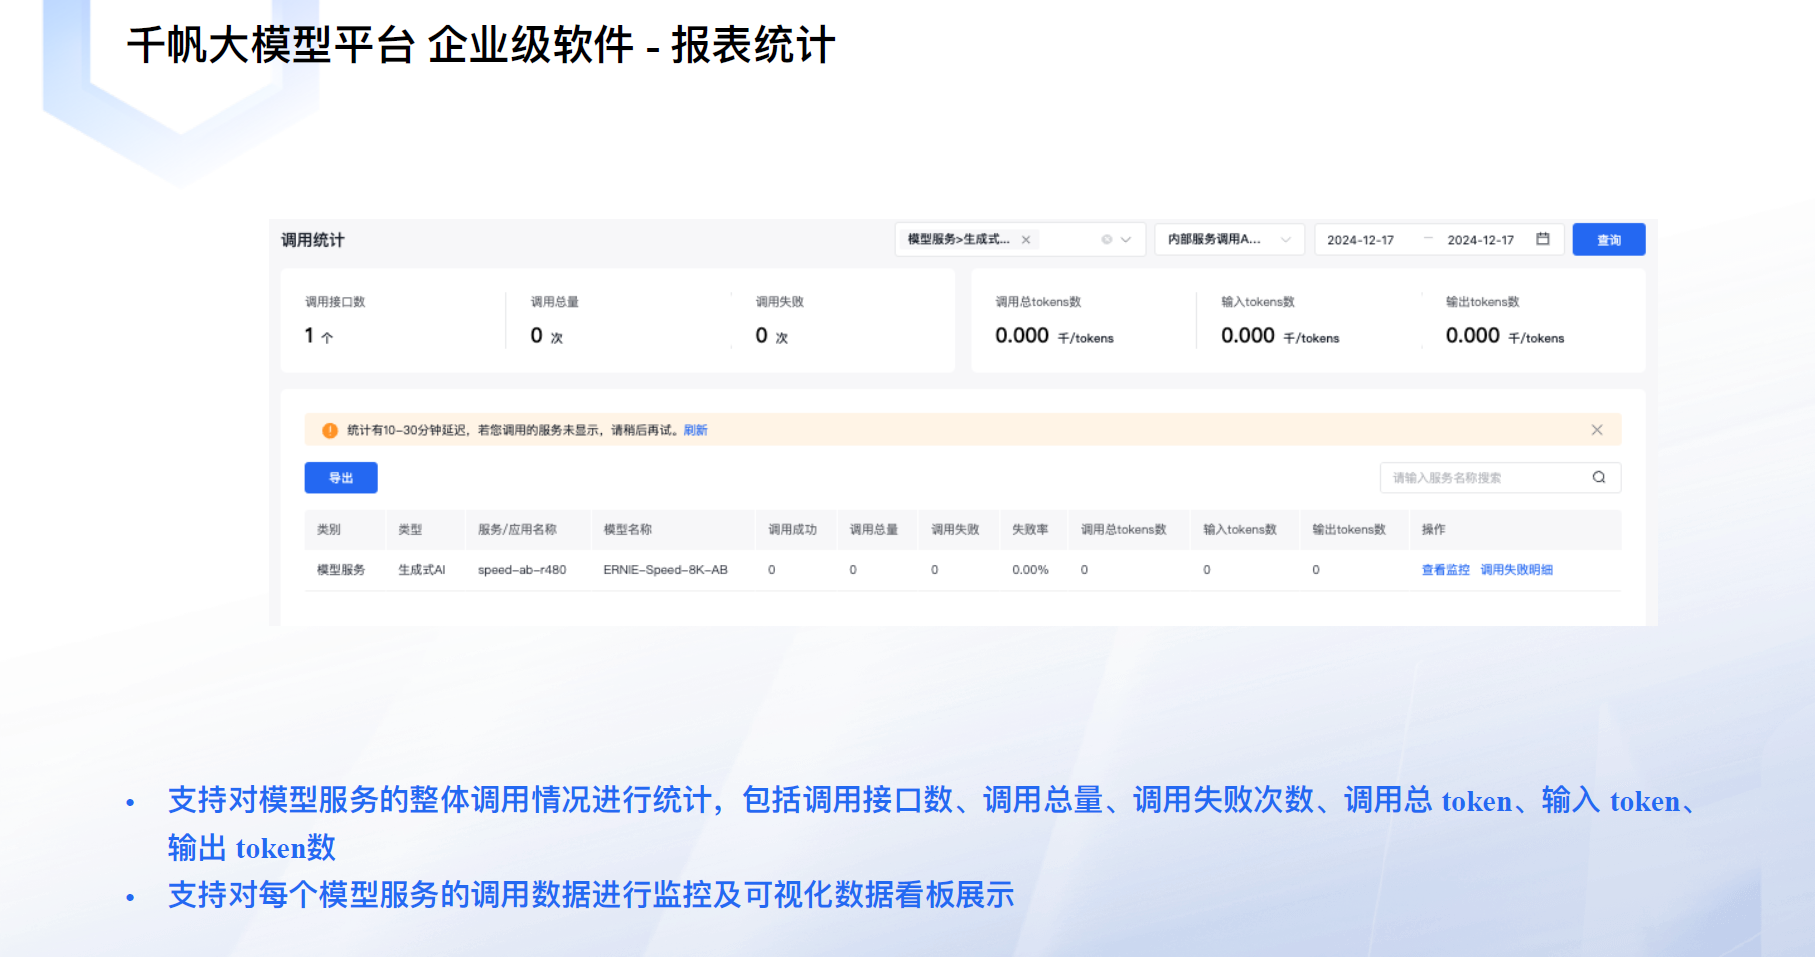Image resolution: width=1815 pixels, height=957 pixels.
Task: Click the 失败率 column header
Action: 1030,530
